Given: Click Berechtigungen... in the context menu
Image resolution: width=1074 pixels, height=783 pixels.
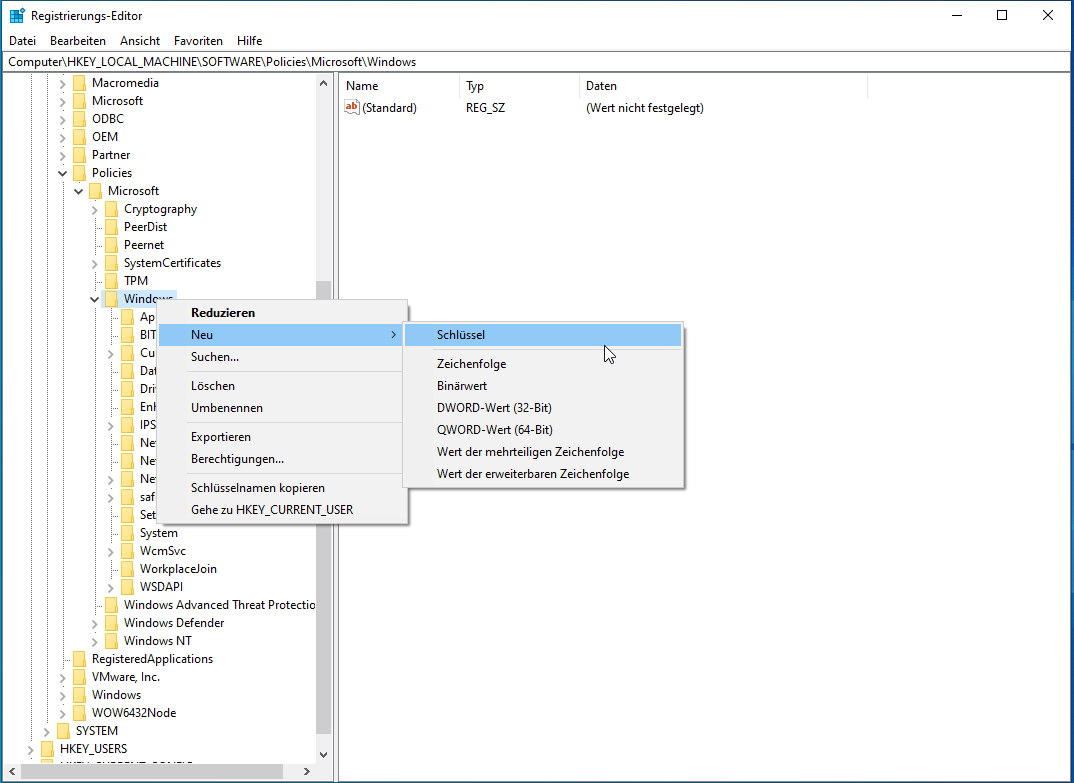Looking at the screenshot, I should click(237, 459).
